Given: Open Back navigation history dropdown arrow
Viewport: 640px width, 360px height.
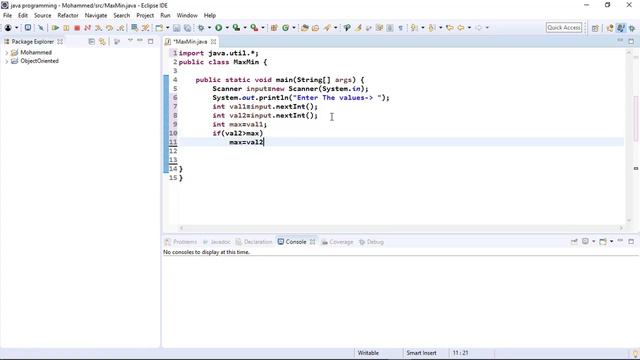Looking at the screenshot, I should point(469,28).
